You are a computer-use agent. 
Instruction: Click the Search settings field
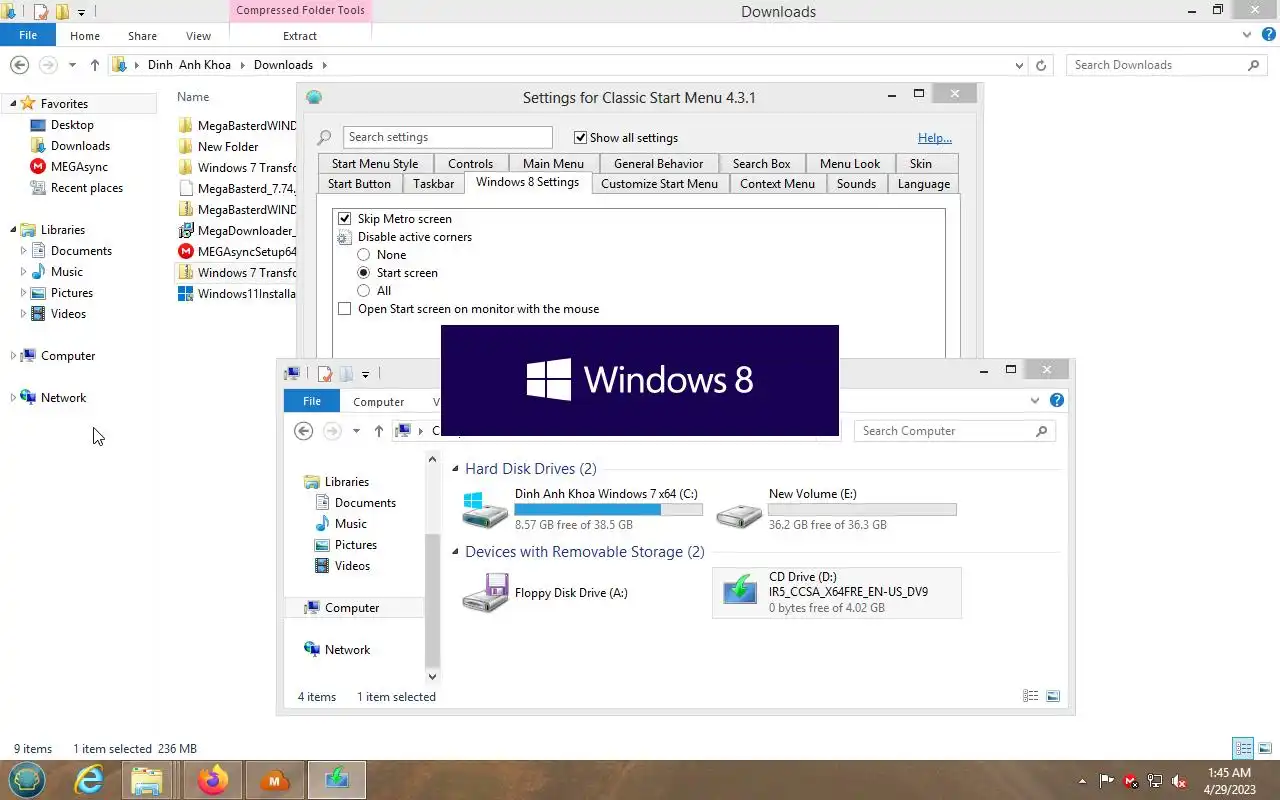(x=448, y=137)
